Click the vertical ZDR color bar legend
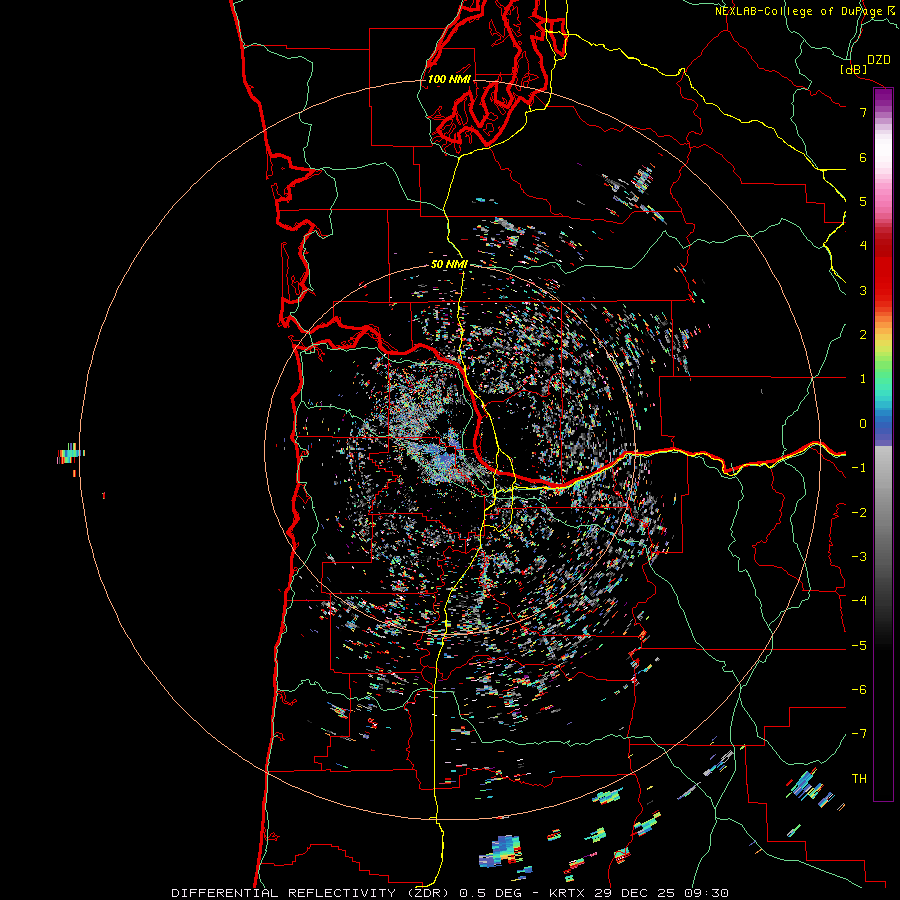The image size is (900, 900). pos(883,444)
